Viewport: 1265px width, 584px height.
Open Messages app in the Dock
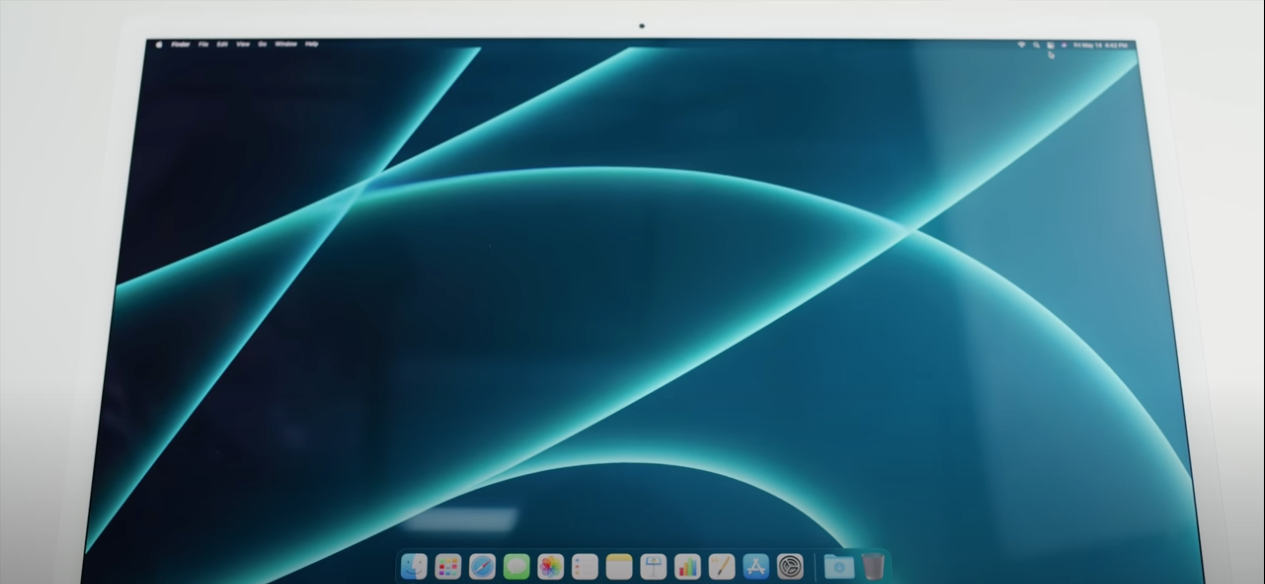[x=516, y=567]
